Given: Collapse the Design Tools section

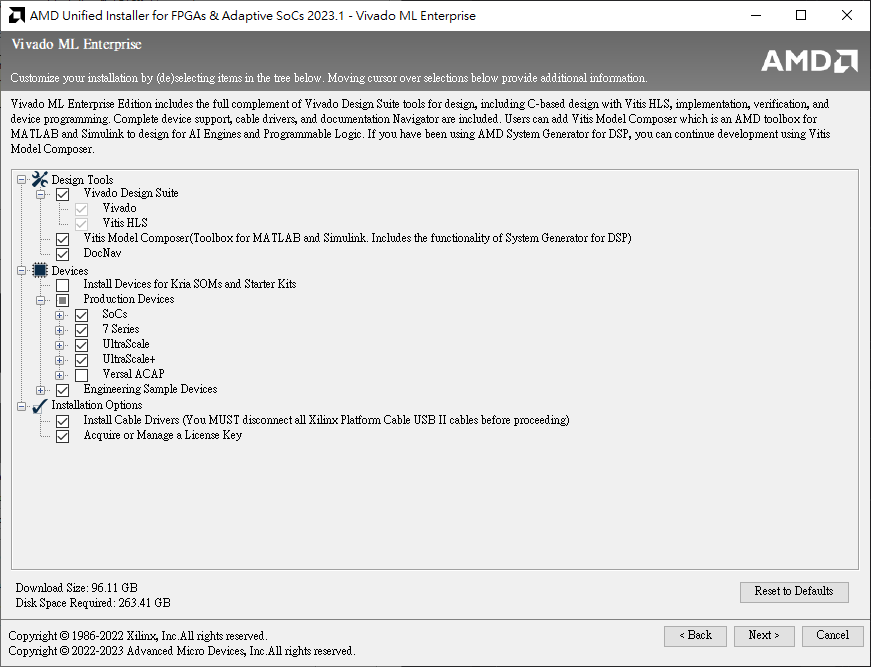Looking at the screenshot, I should coord(22,179).
